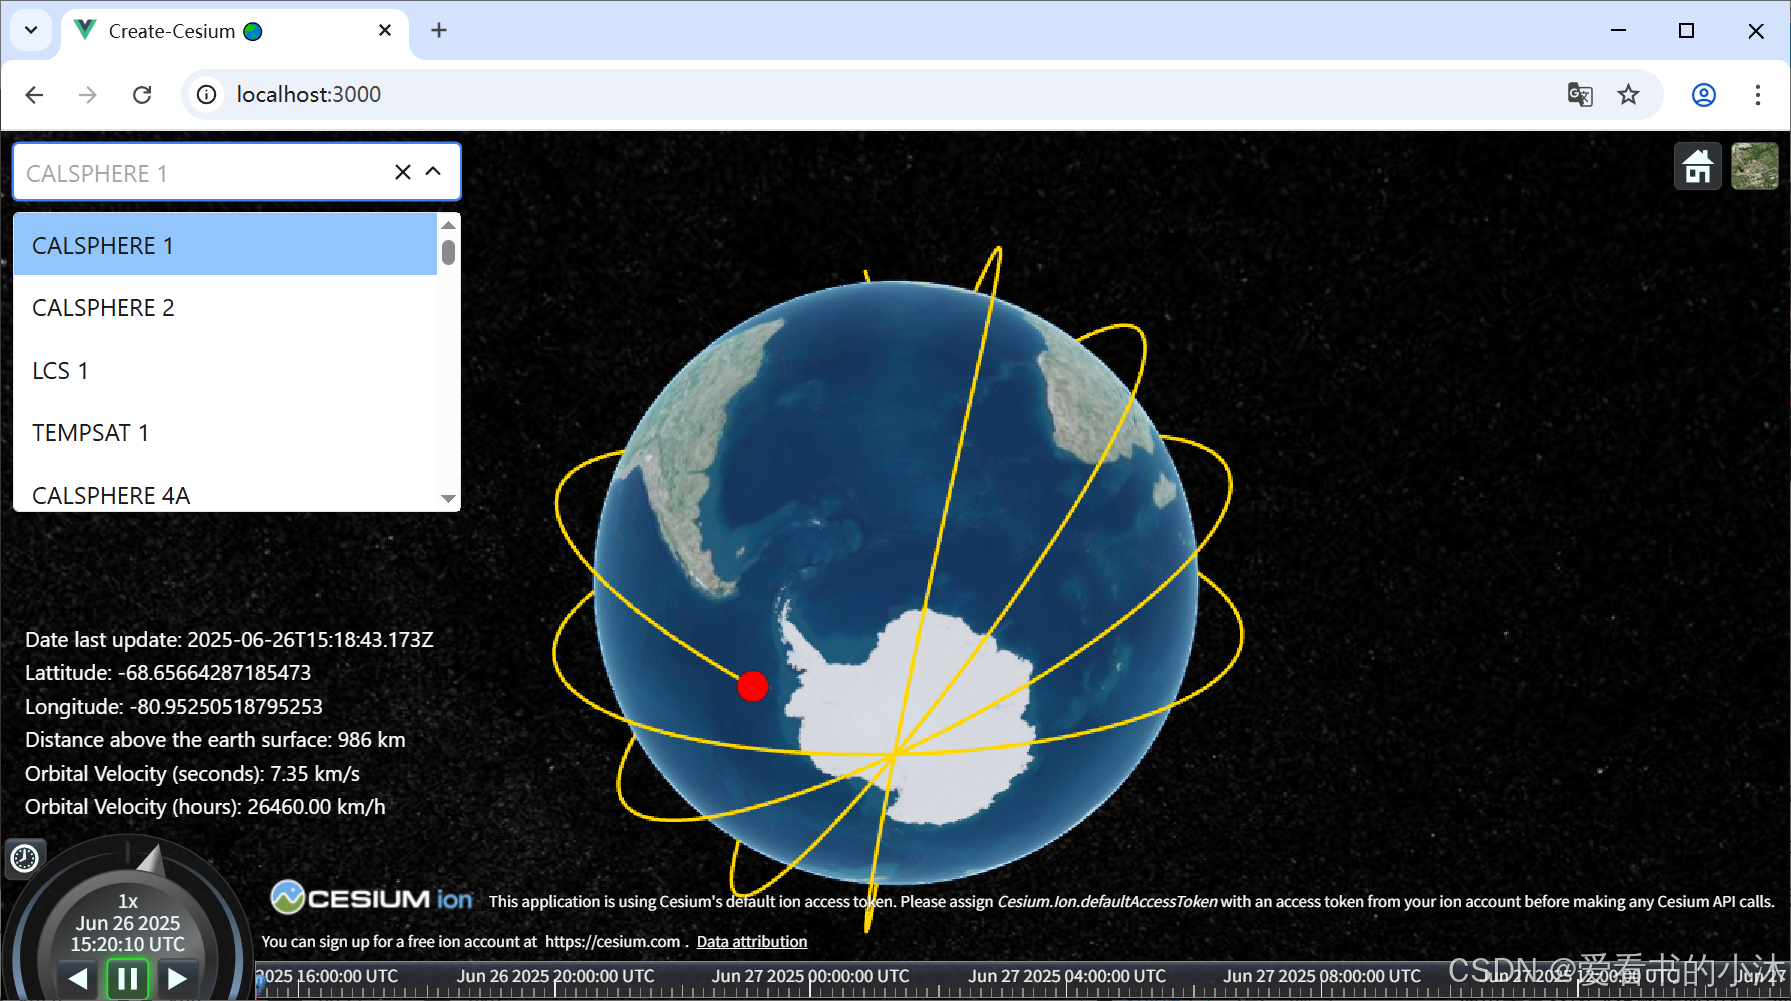Play the animation in reverse
Viewport: 1791px width, 1001px height.
point(78,978)
